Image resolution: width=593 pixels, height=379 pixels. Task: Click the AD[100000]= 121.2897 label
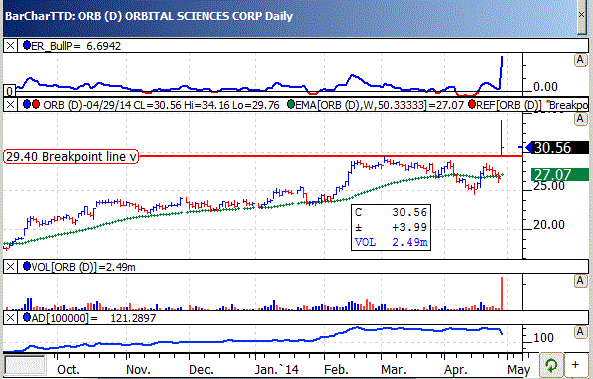[93, 318]
